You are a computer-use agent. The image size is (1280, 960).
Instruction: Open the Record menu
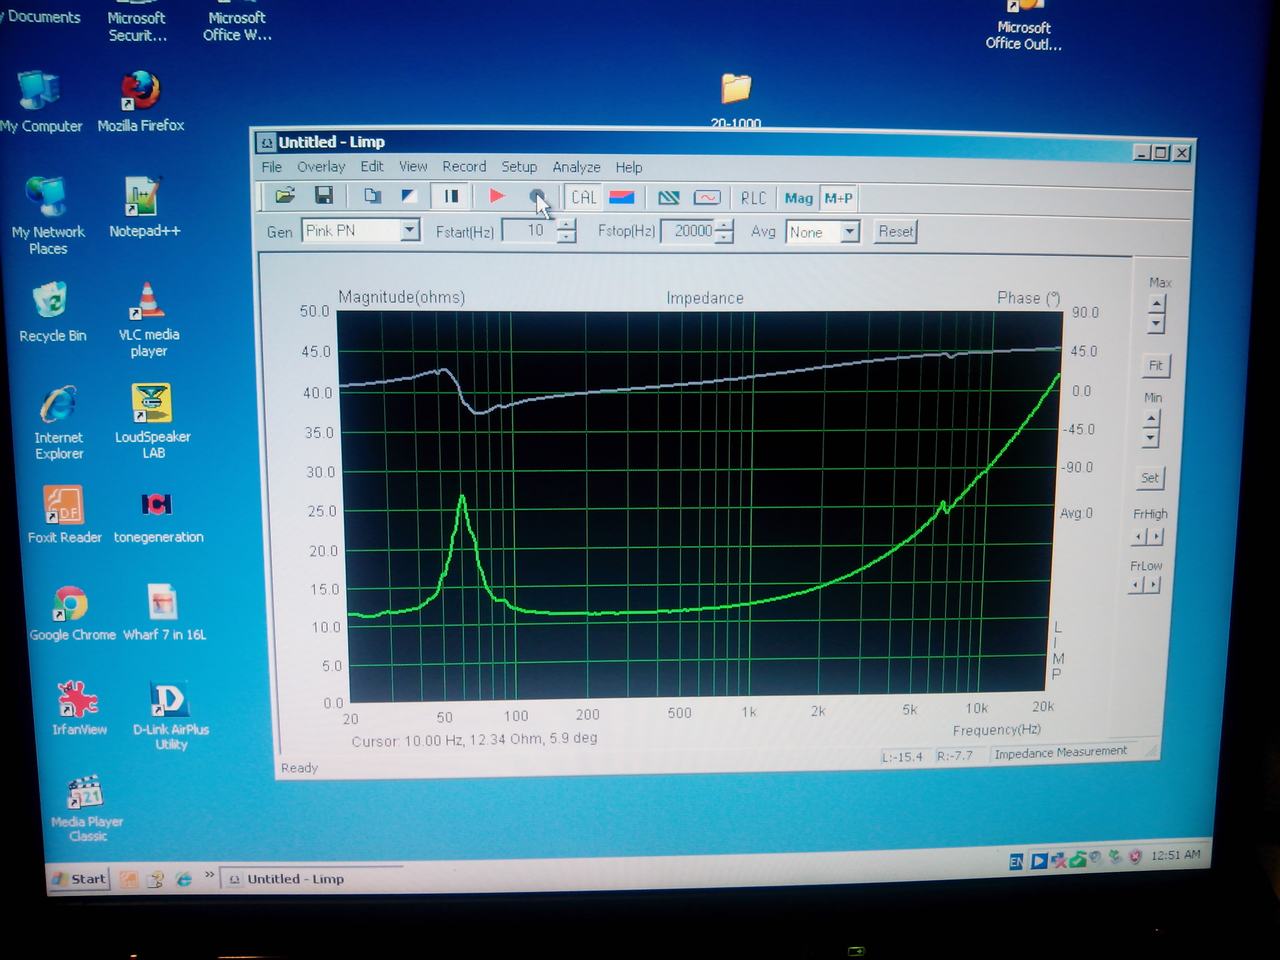[x=464, y=167]
